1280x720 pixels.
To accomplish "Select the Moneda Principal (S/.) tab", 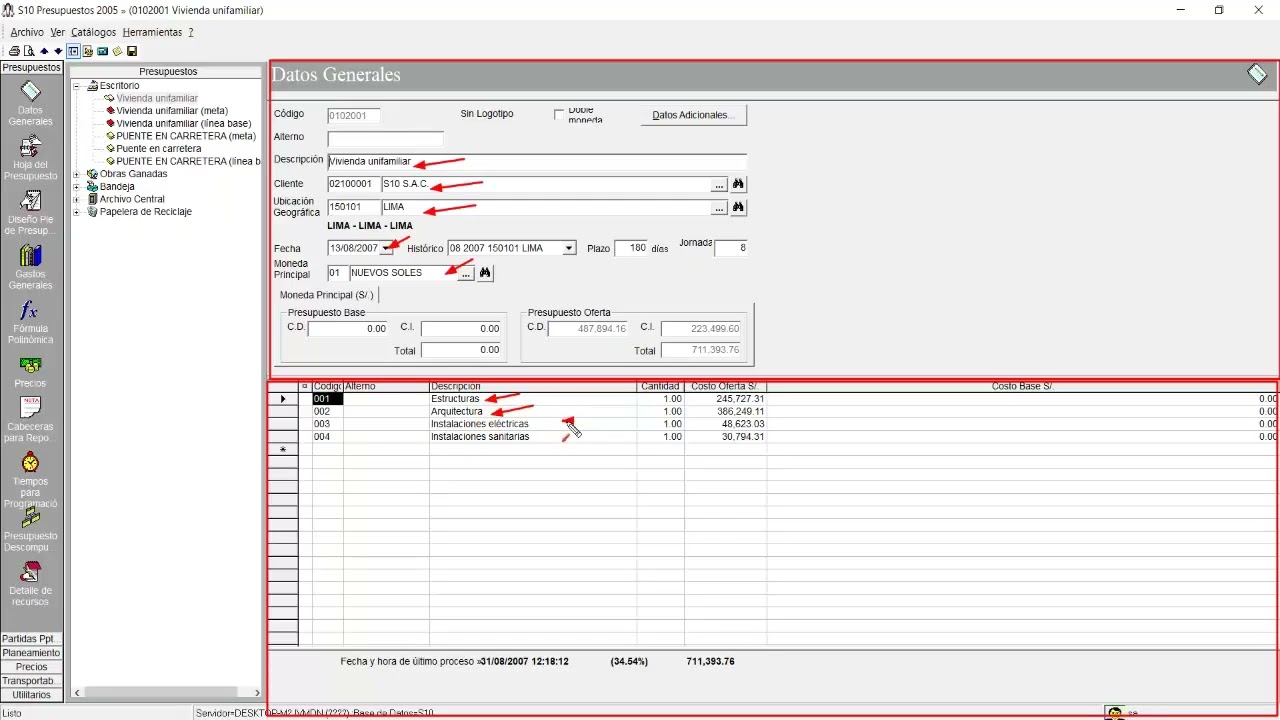I will (x=326, y=295).
